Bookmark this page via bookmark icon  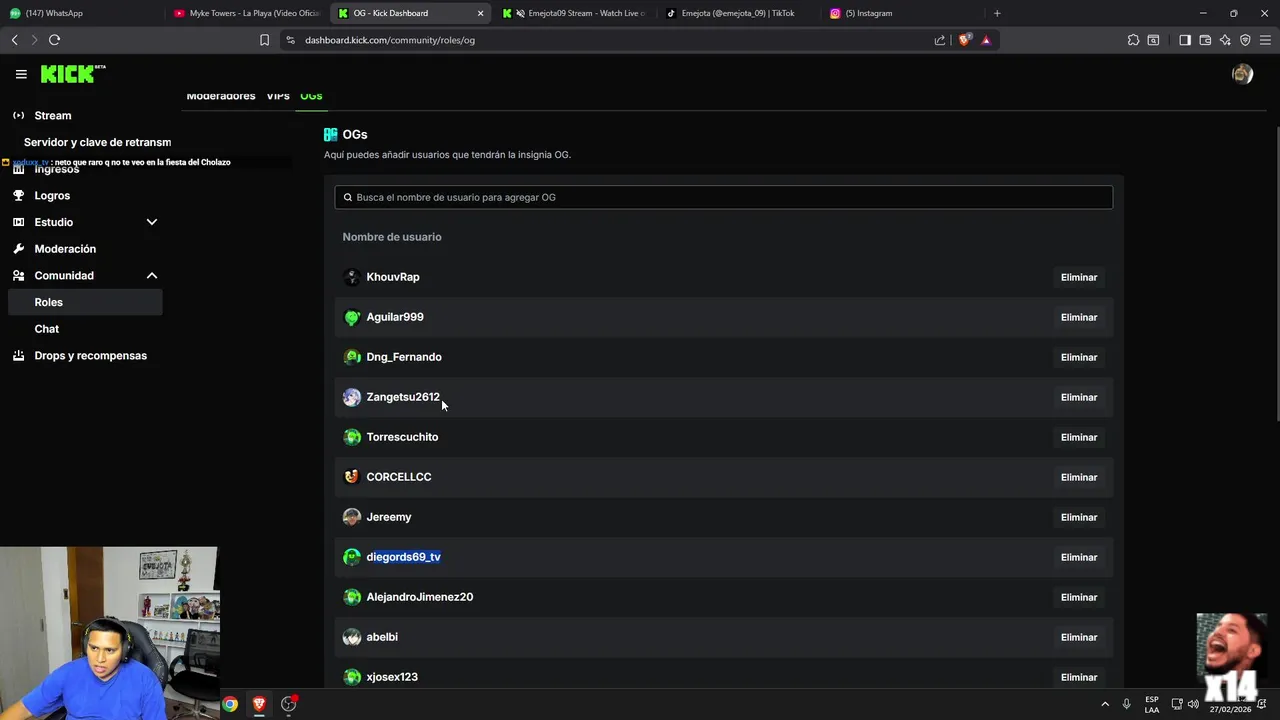pos(264,40)
